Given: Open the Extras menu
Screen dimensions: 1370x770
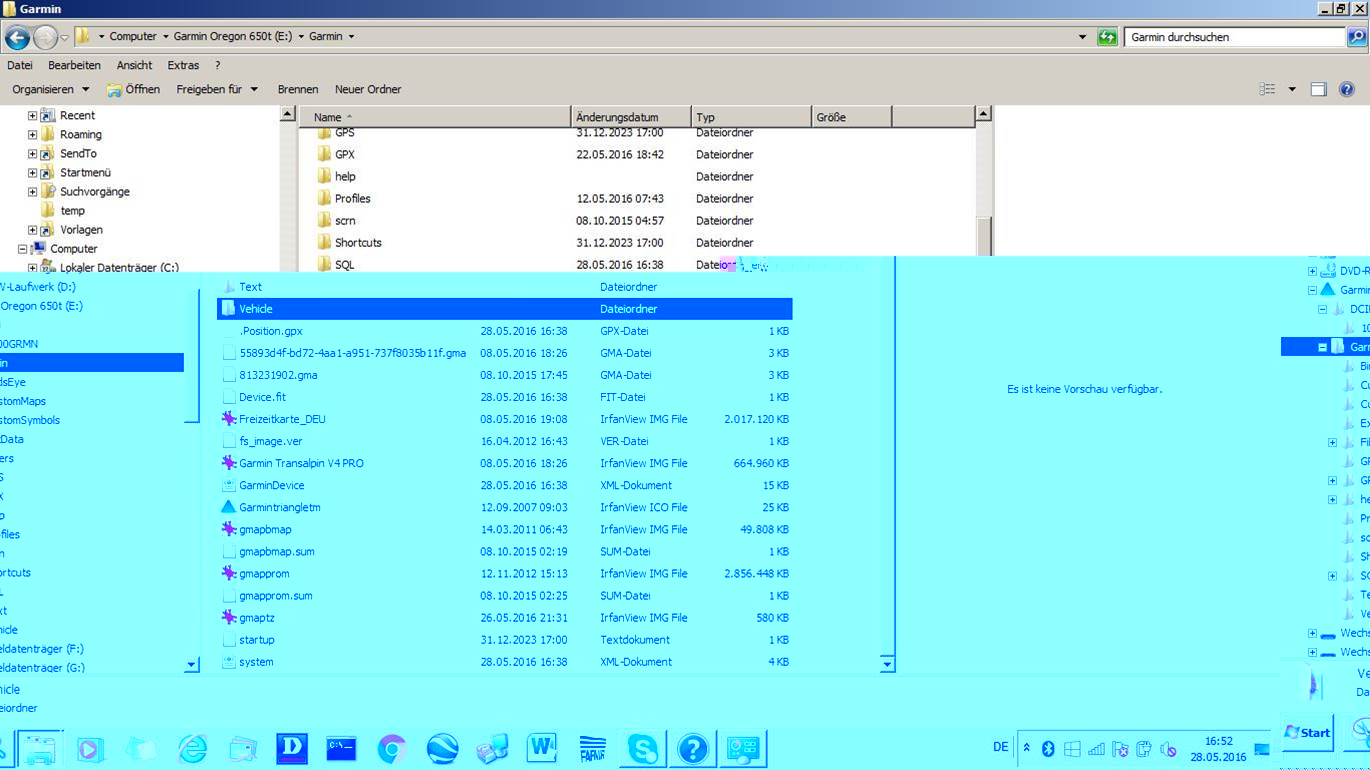Looking at the screenshot, I should [x=183, y=65].
